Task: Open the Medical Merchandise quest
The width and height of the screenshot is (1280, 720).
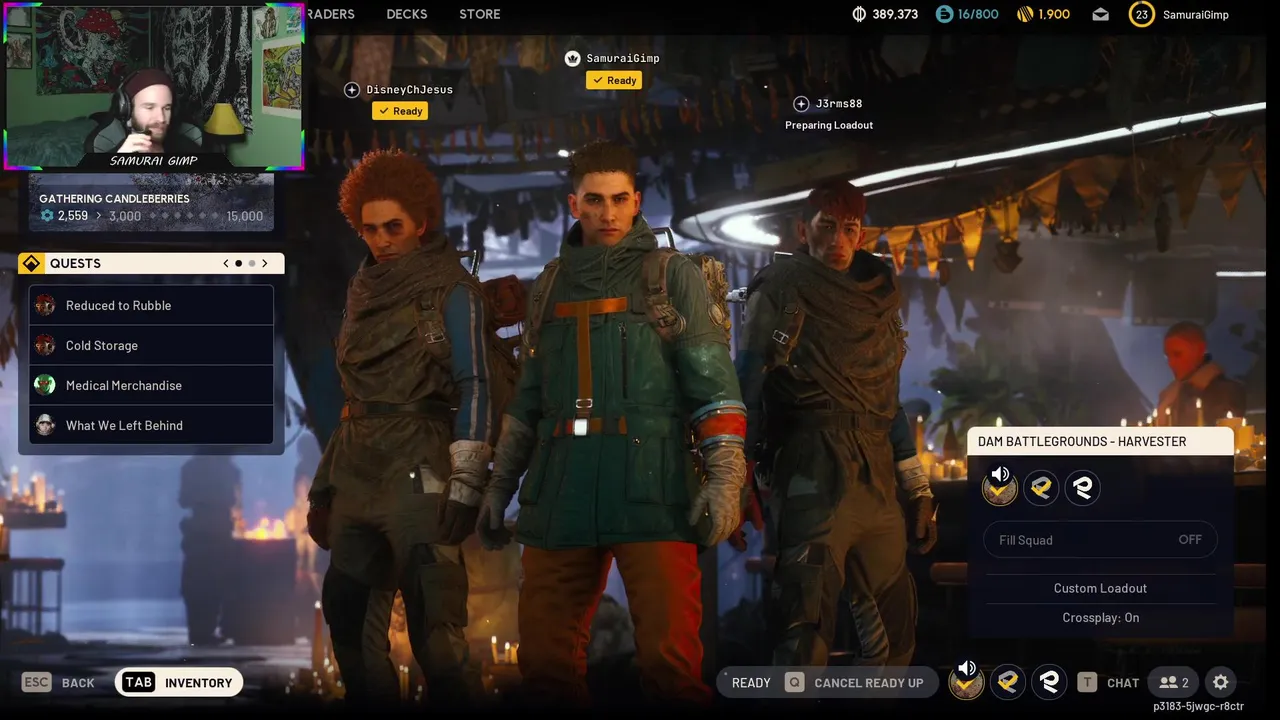Action: pos(151,385)
